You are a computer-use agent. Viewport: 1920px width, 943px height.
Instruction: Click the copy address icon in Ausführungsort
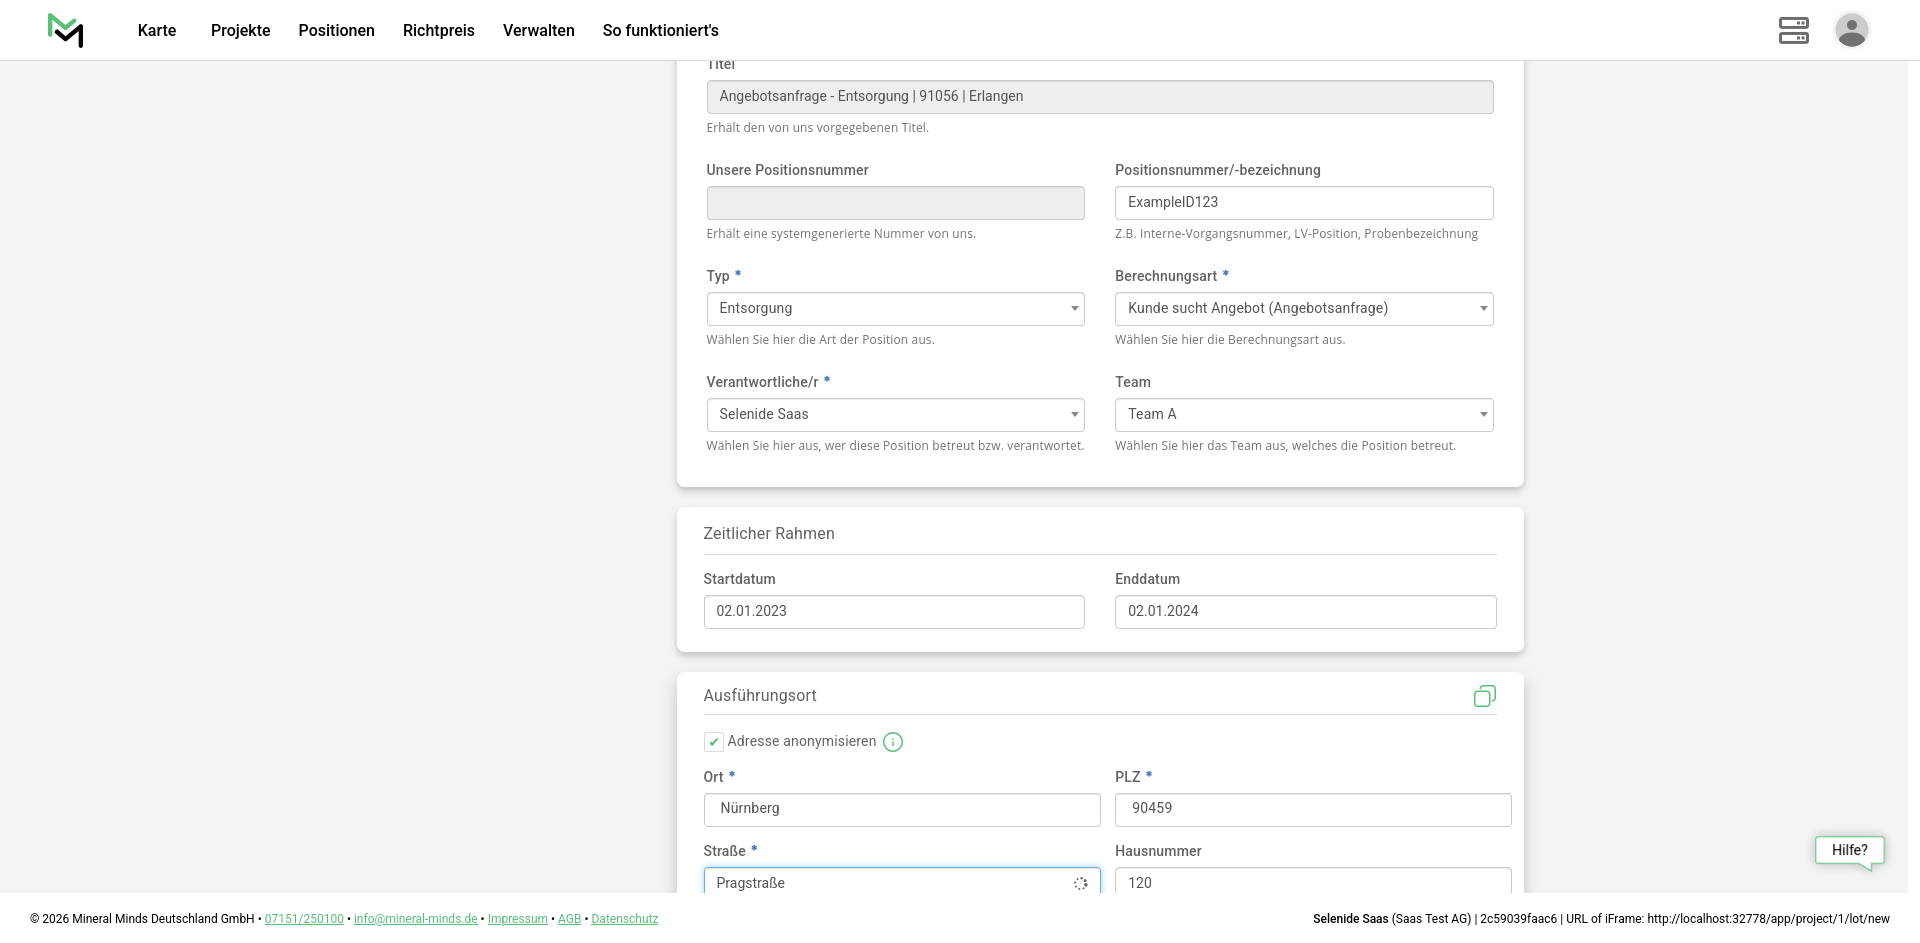(x=1484, y=696)
